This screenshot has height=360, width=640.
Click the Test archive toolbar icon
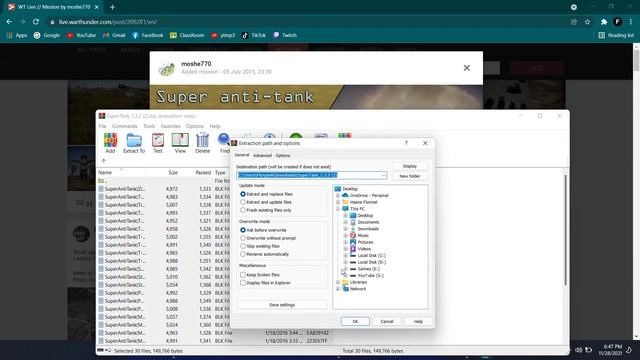coord(158,143)
